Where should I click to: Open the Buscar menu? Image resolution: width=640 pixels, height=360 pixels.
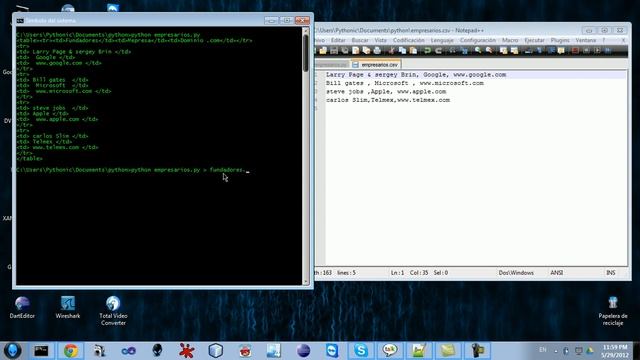click(360, 40)
